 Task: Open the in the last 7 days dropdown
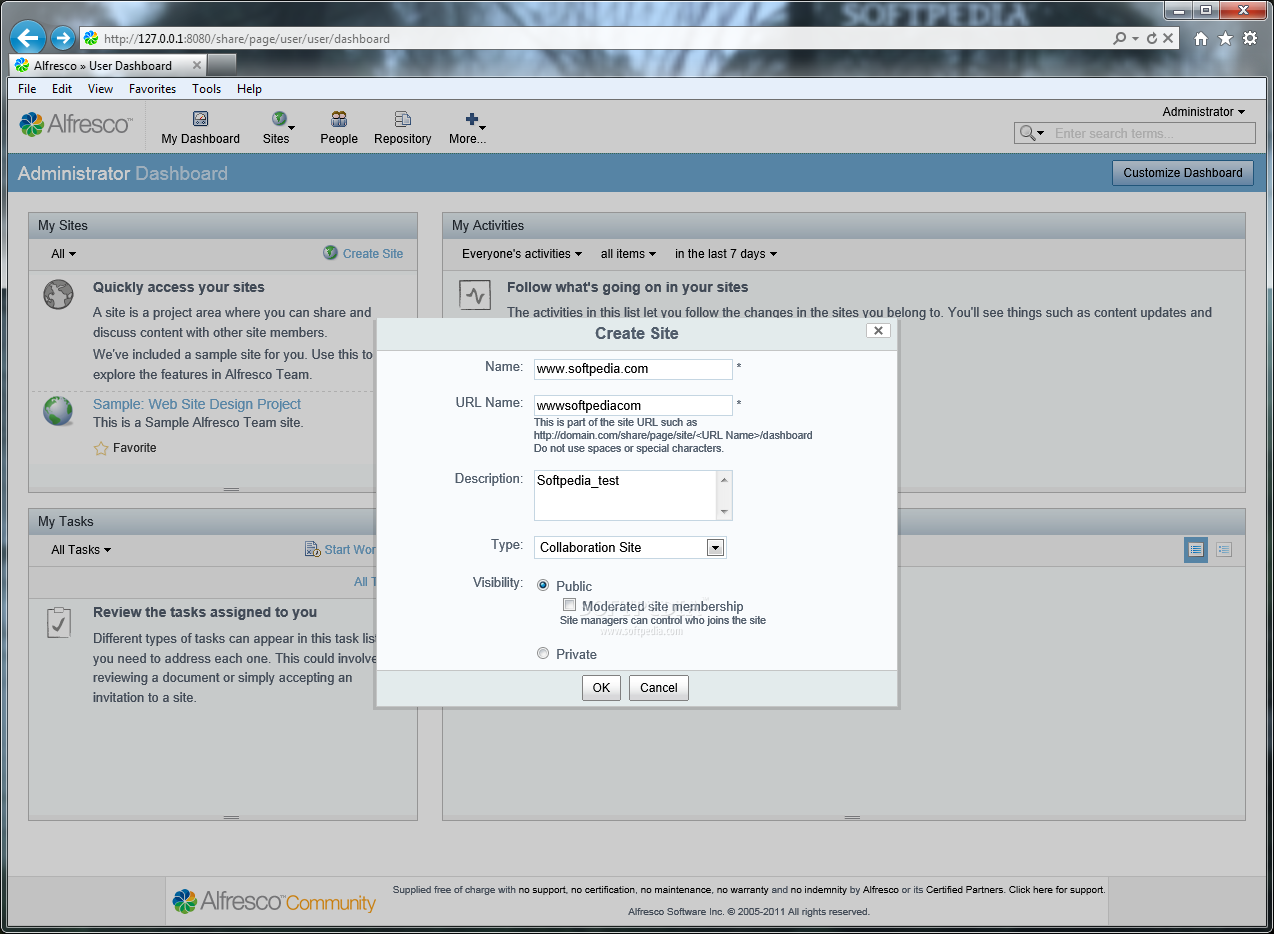coord(725,254)
